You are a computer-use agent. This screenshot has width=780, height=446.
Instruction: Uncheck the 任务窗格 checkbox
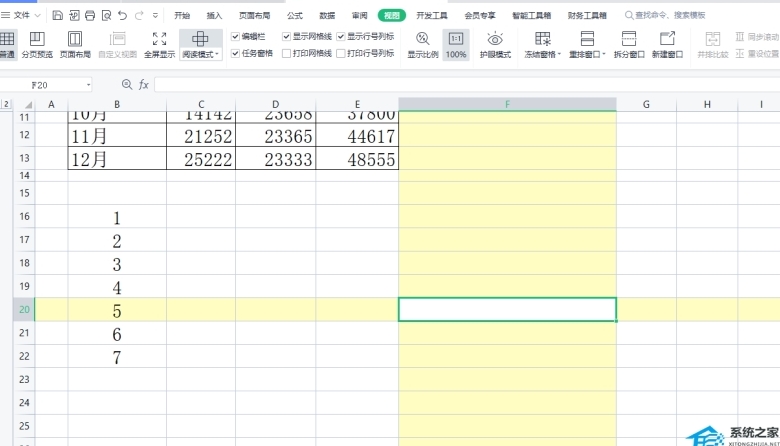point(235,53)
